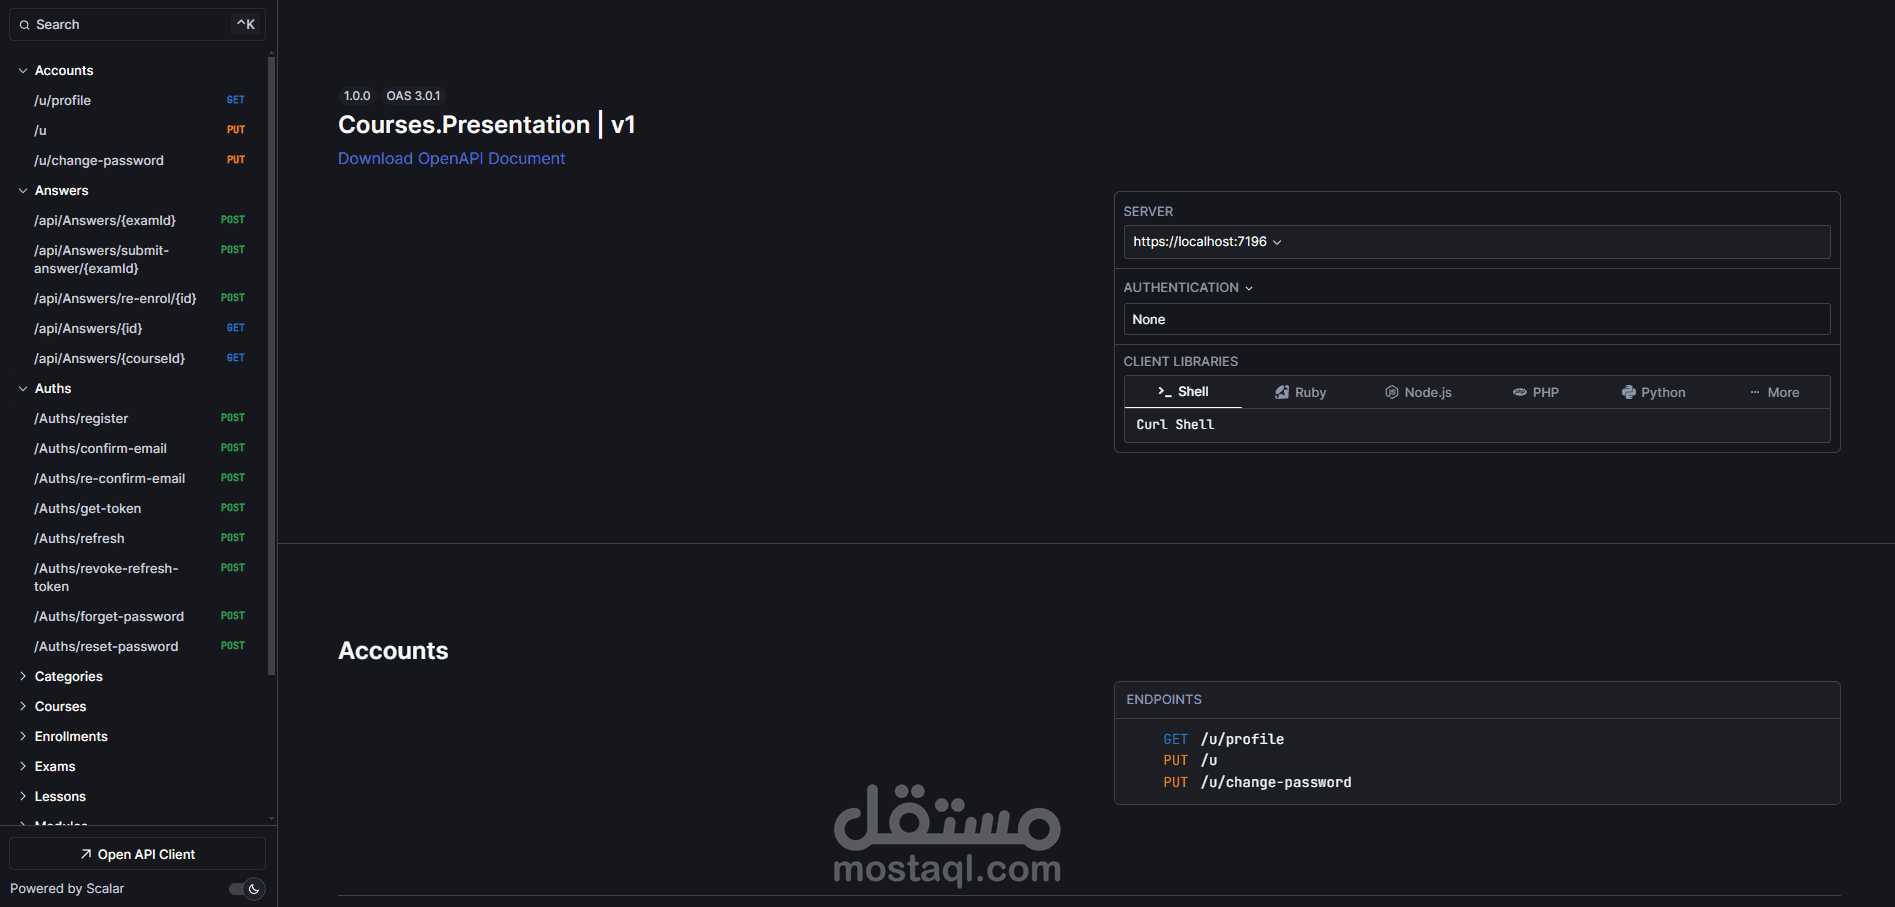Click the magnifier icon in the search bar
Viewport: 1895px width, 907px height.
24,24
